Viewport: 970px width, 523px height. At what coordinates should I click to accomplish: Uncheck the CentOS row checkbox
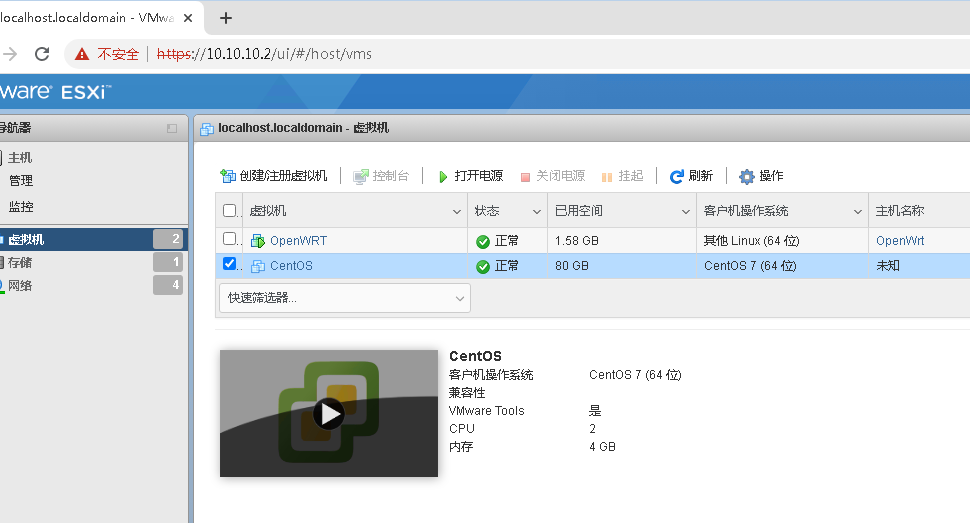tap(230, 264)
